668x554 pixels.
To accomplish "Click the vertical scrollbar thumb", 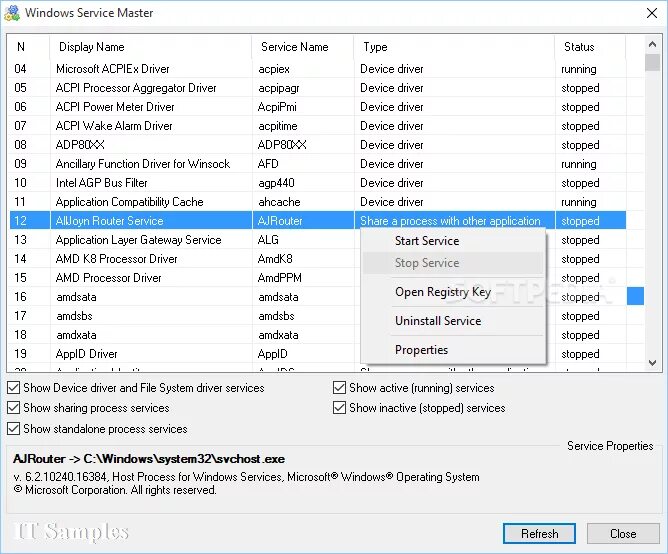I will (652, 62).
